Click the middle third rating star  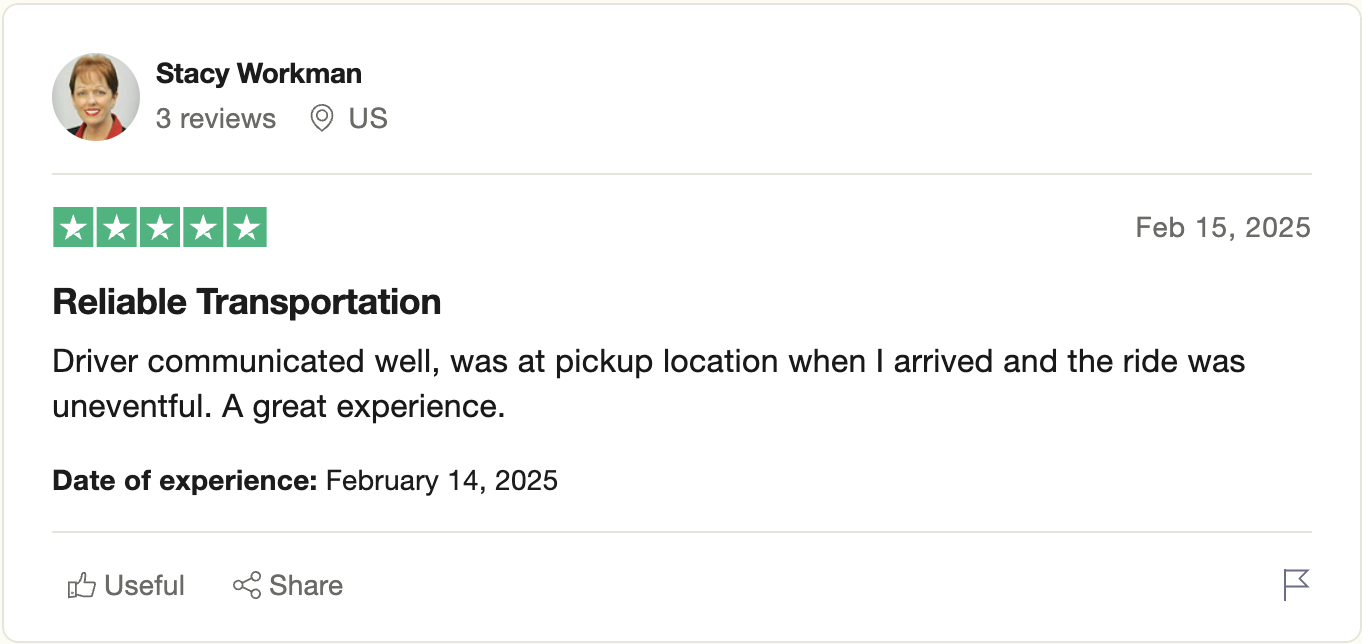pyautogui.click(x=159, y=227)
